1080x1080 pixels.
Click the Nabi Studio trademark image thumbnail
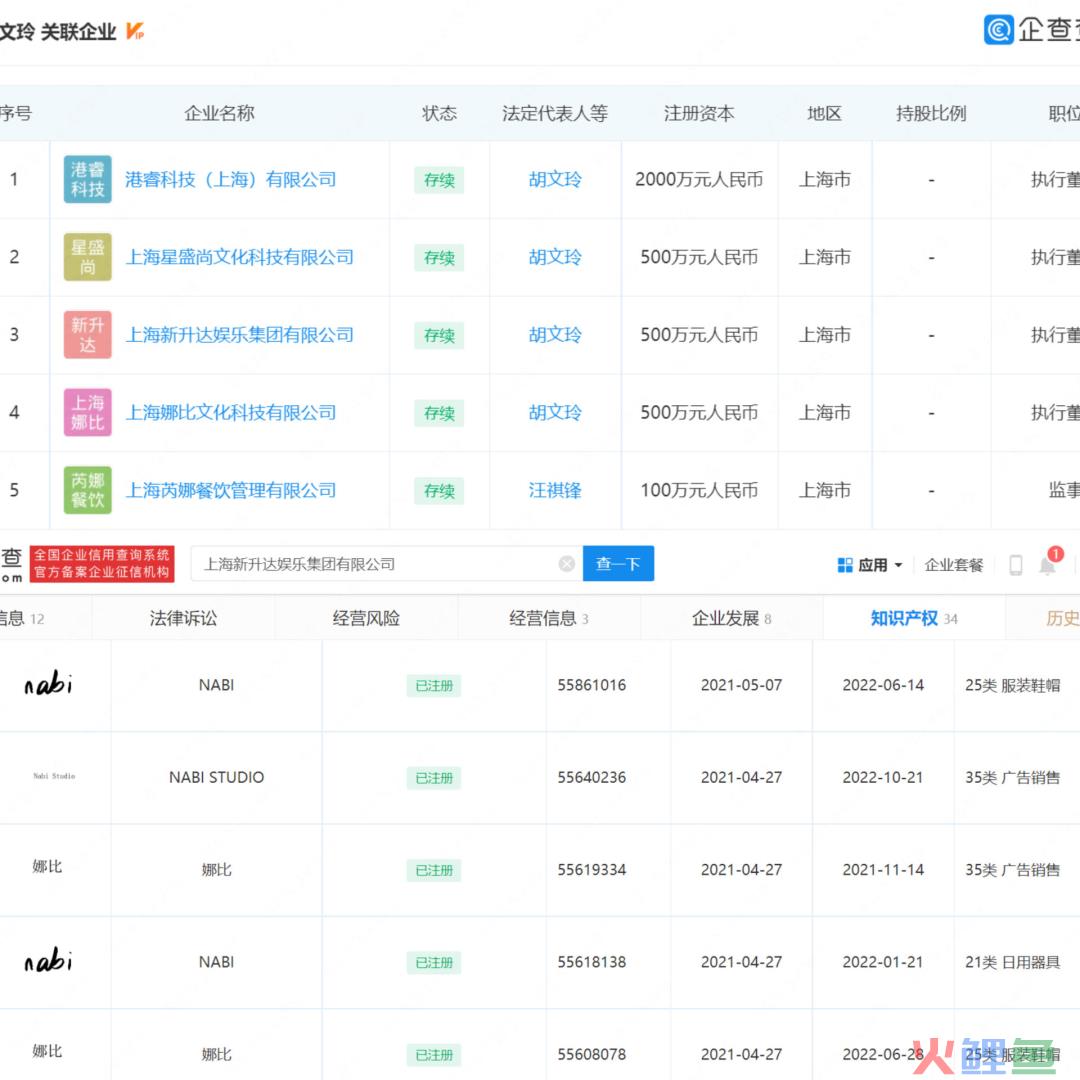click(54, 776)
